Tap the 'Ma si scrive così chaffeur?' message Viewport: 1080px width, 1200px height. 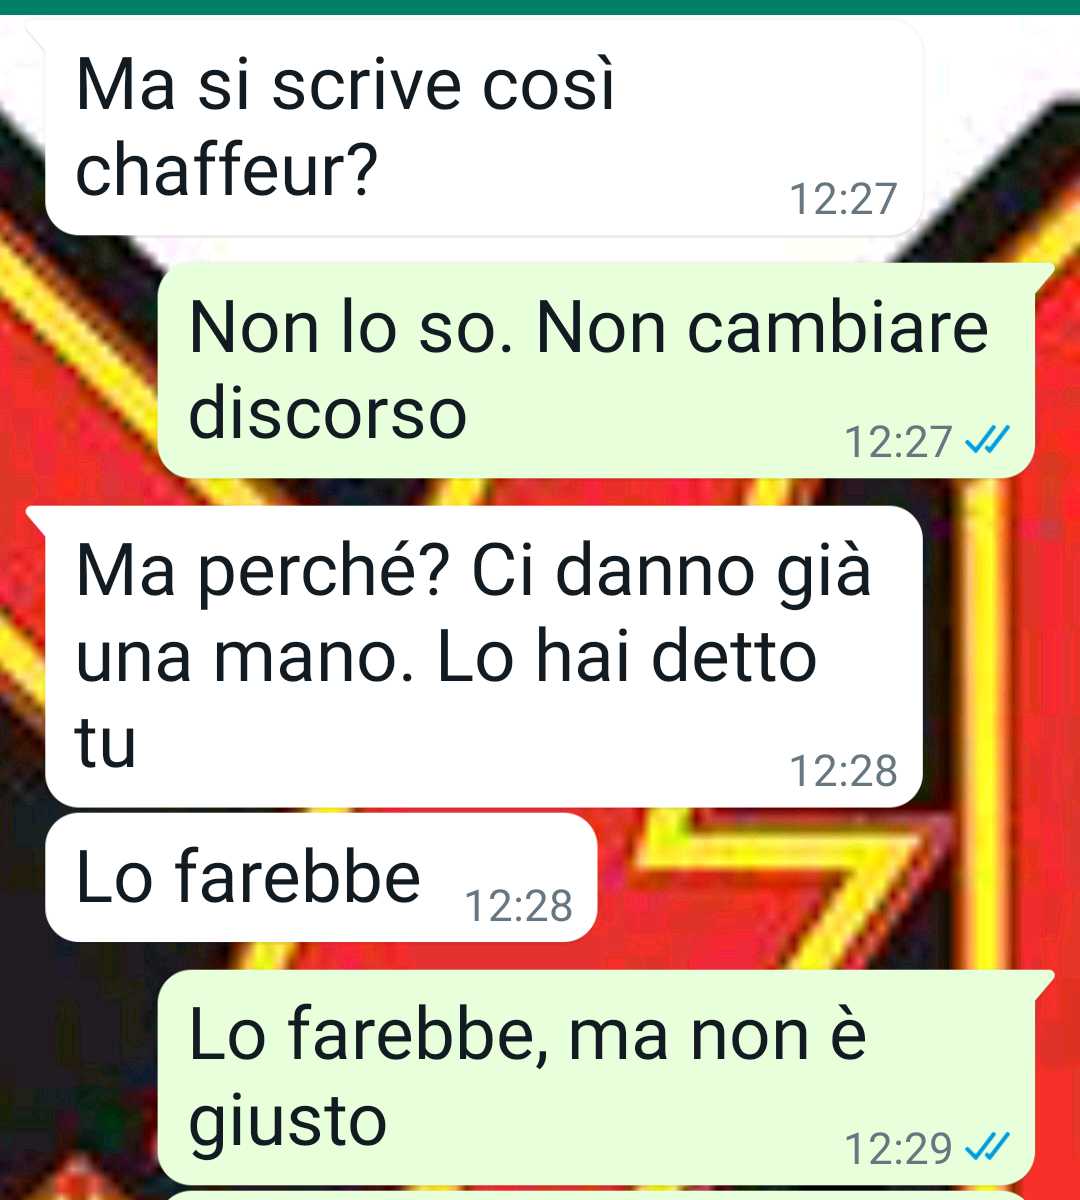(484, 128)
